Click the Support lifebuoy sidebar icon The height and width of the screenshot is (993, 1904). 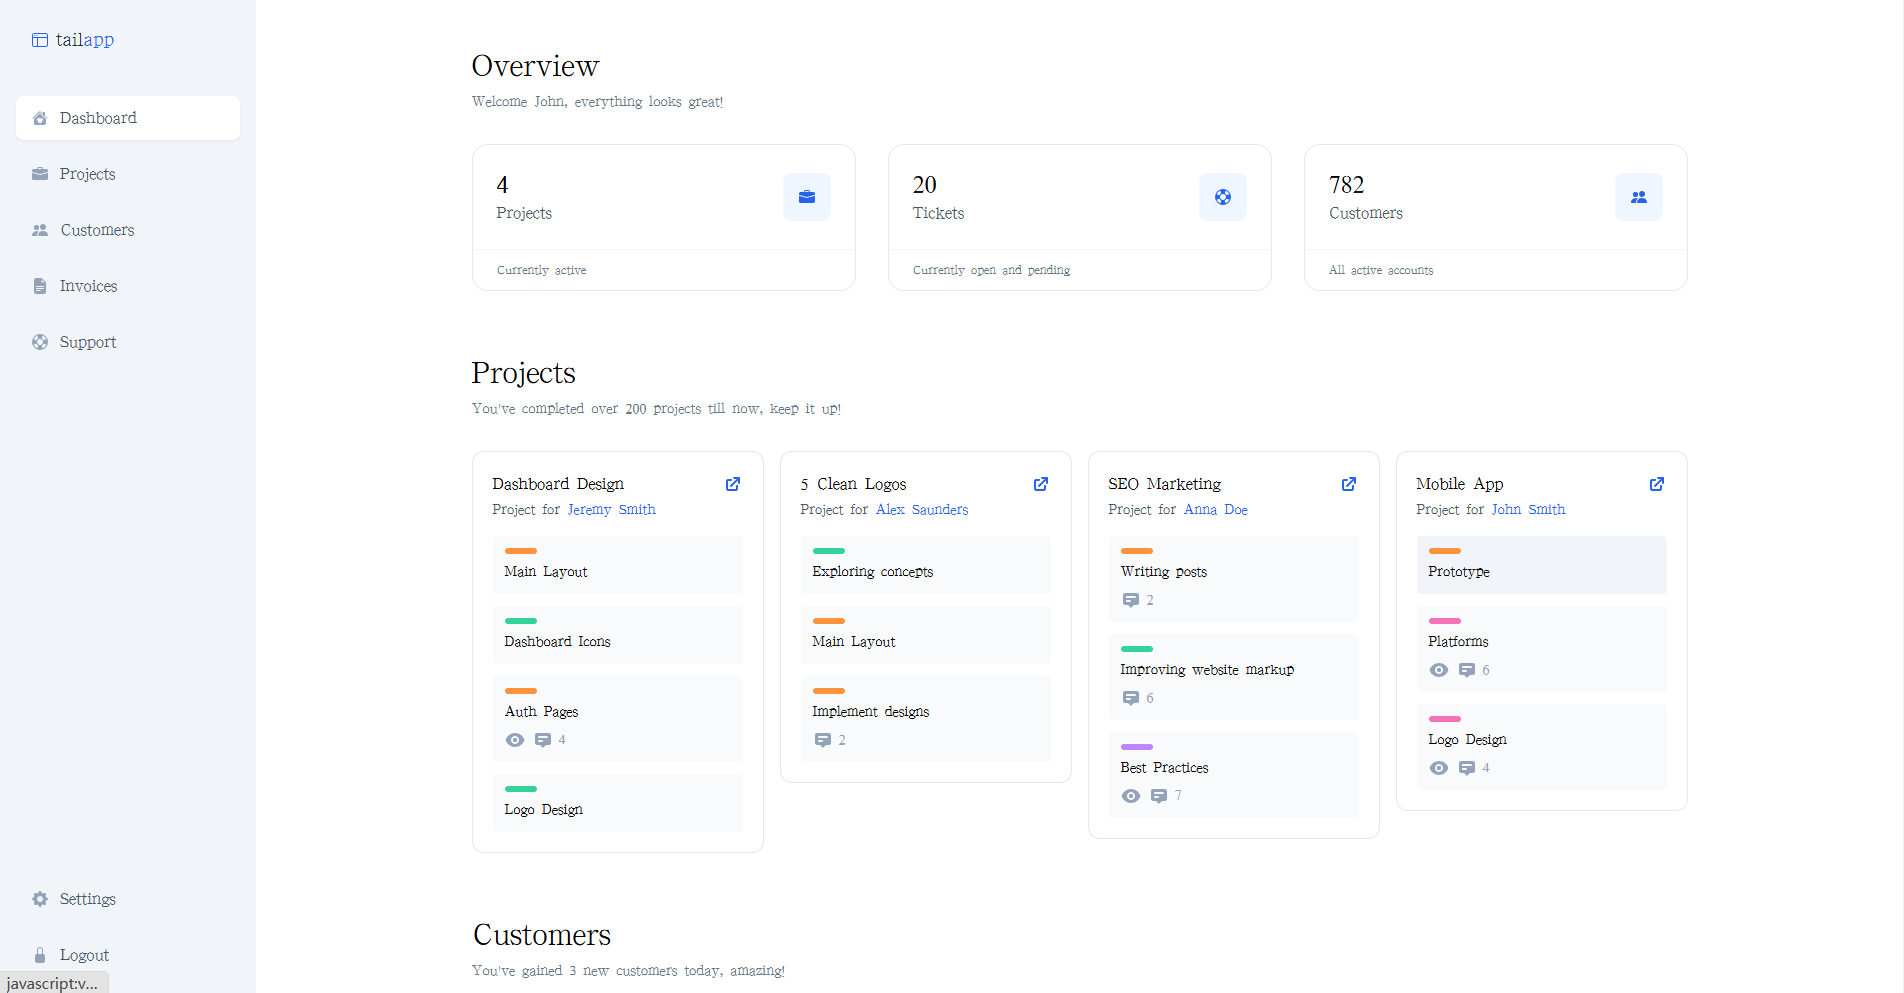coord(40,342)
